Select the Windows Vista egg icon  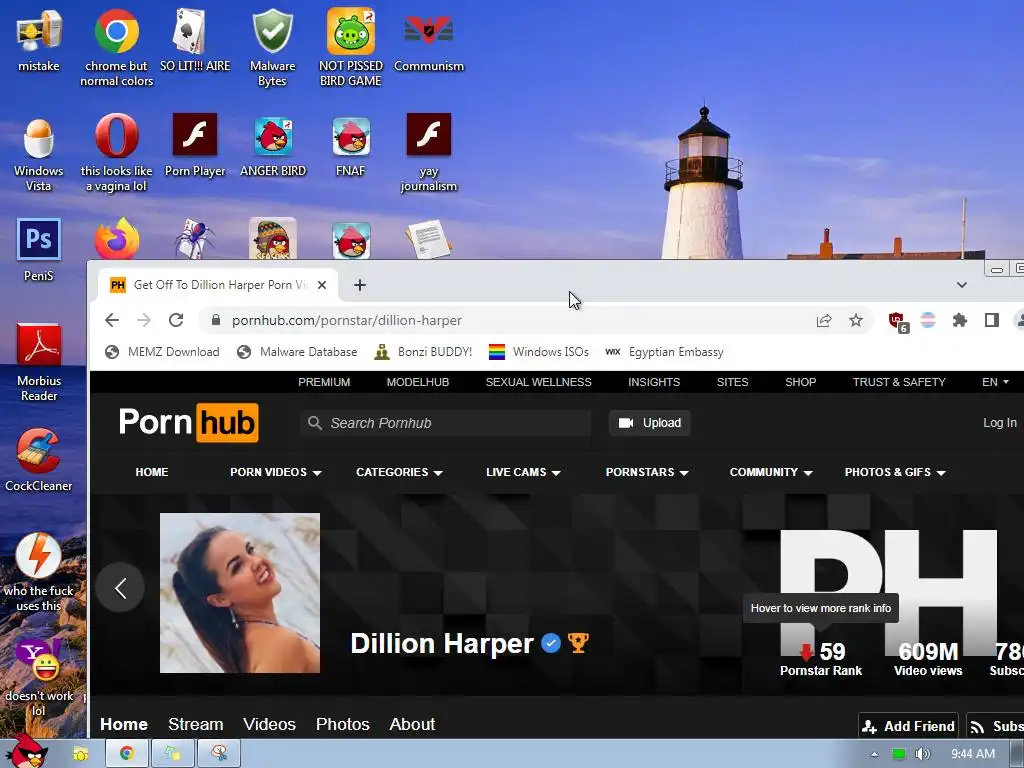(39, 154)
